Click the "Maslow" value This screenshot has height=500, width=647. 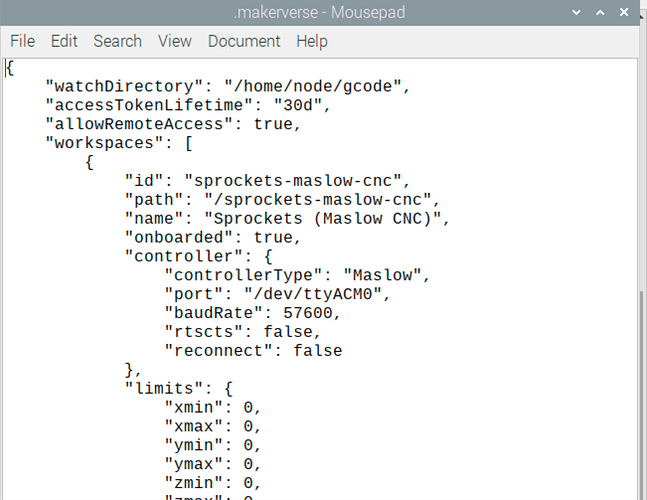382,275
